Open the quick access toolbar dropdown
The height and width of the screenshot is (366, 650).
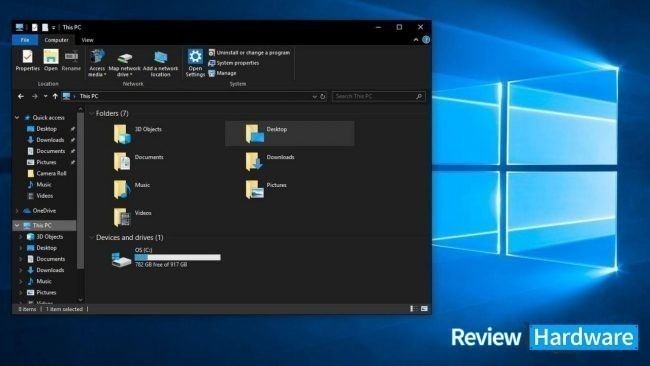tap(53, 28)
